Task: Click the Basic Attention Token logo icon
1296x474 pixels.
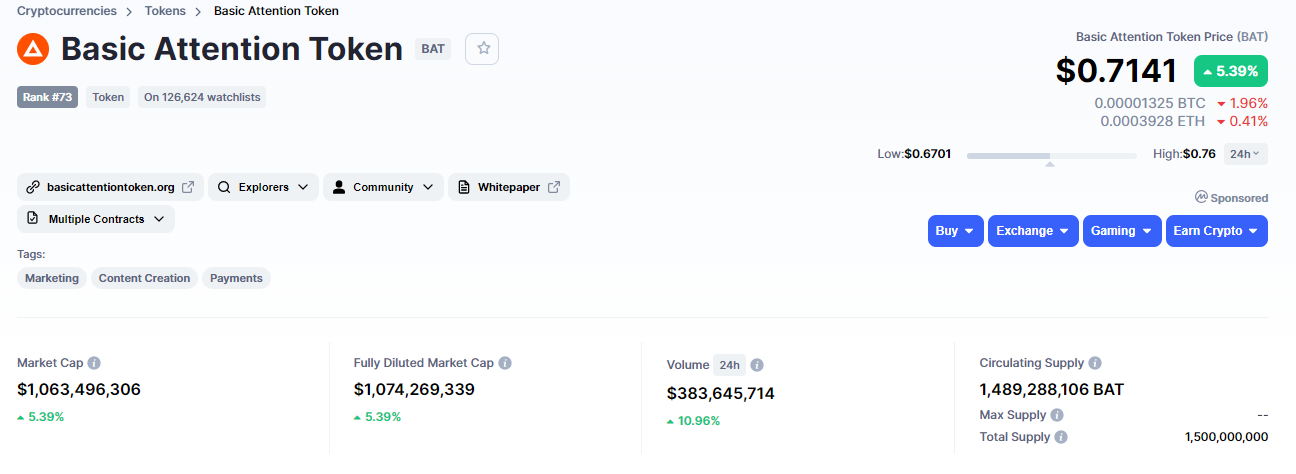Action: pyautogui.click(x=33, y=49)
